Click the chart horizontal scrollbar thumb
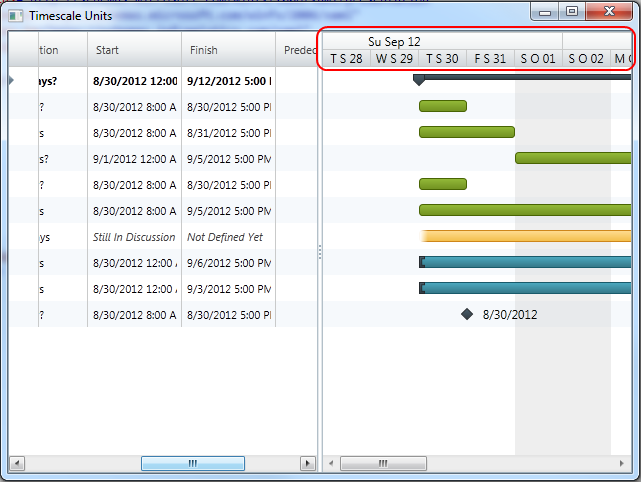This screenshot has height=482, width=641. (x=383, y=463)
